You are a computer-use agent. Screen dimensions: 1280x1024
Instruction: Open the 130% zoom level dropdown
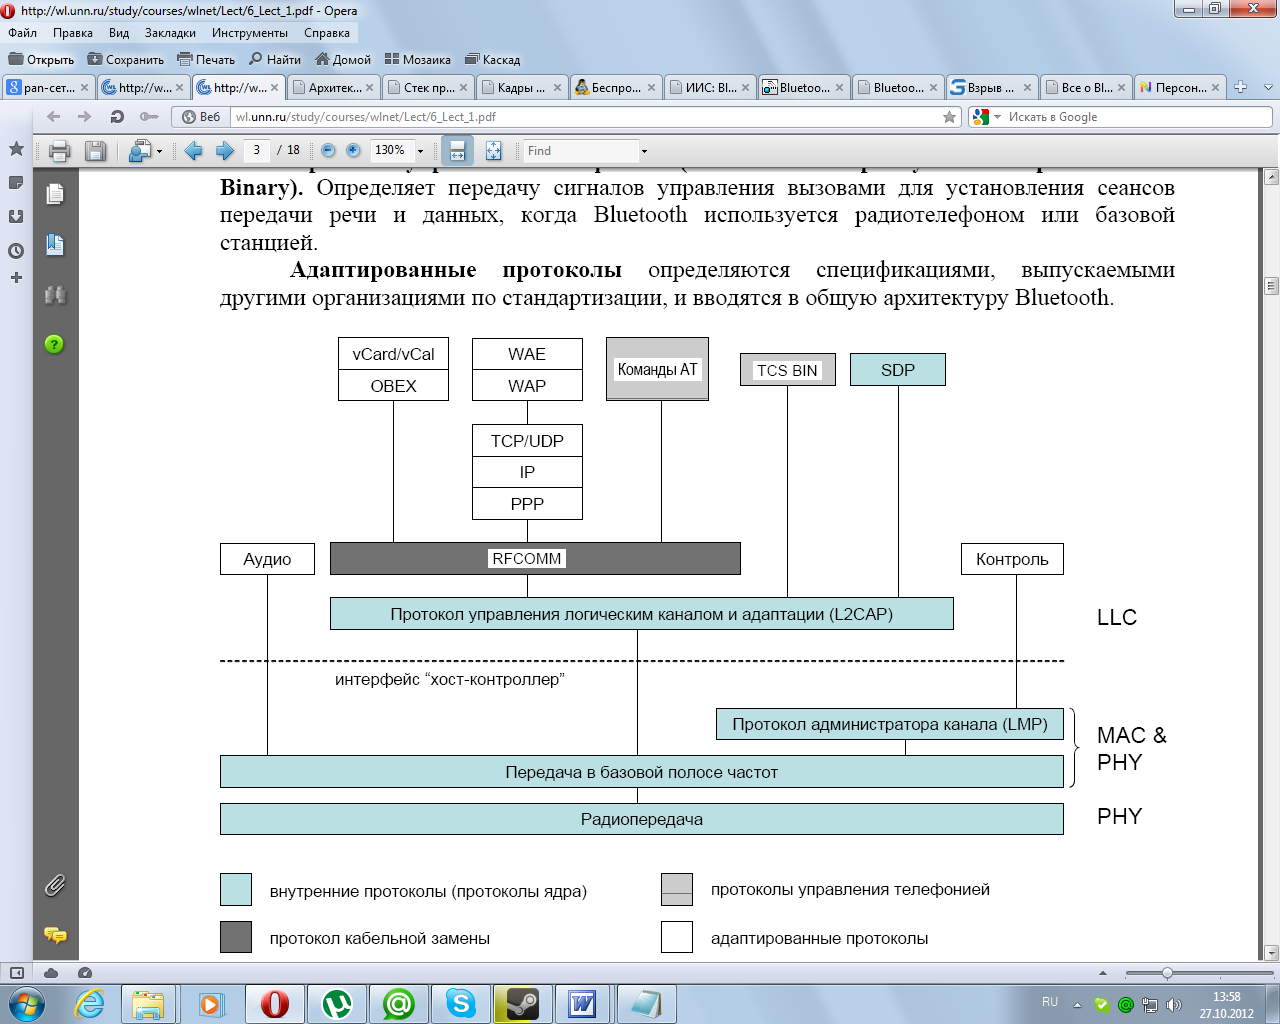pos(420,151)
